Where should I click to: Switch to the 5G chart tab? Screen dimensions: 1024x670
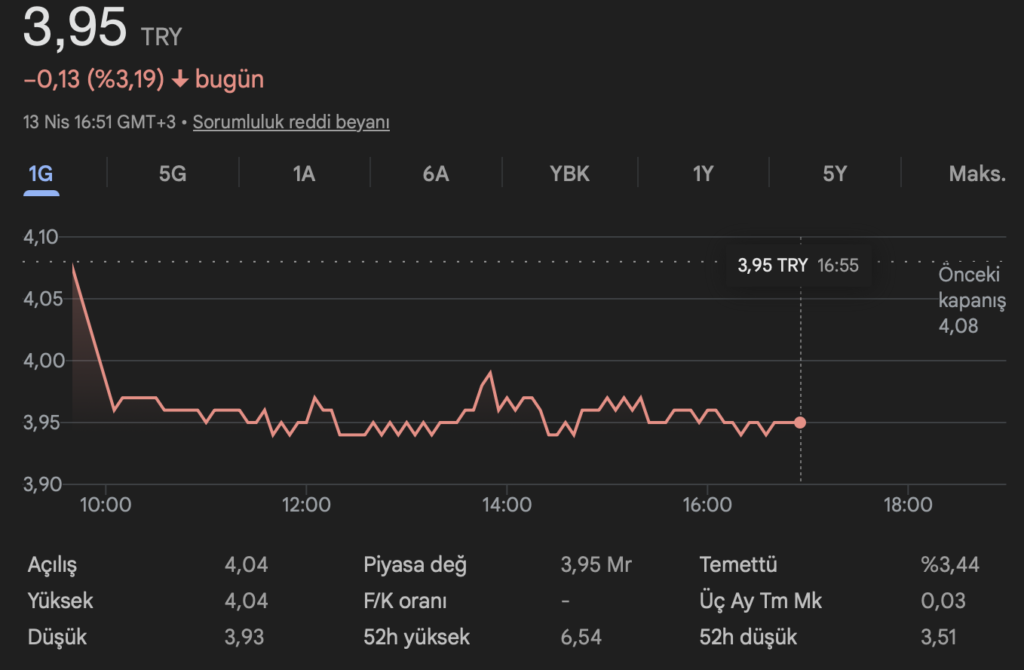(172, 173)
